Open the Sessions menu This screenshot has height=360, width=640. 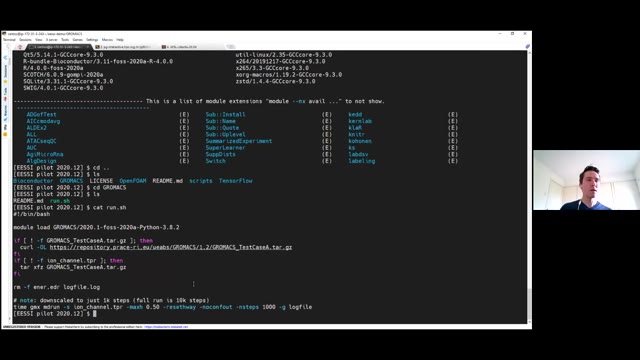coord(25,40)
